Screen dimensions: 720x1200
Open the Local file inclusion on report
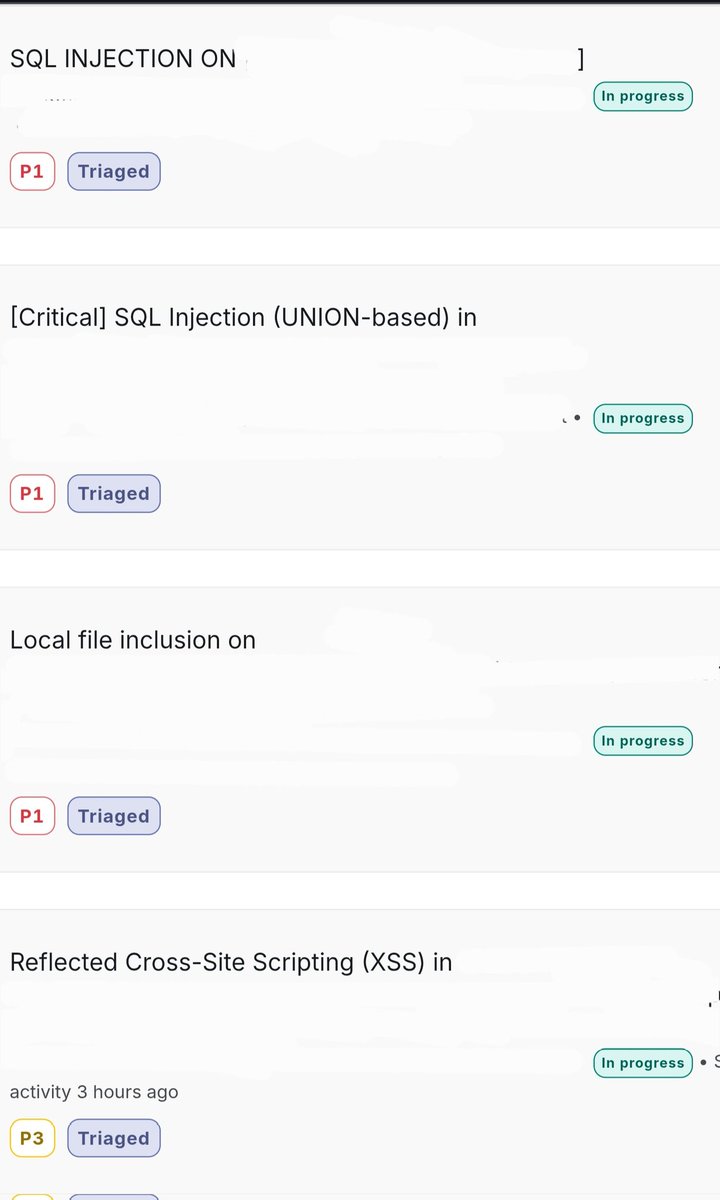click(x=133, y=640)
